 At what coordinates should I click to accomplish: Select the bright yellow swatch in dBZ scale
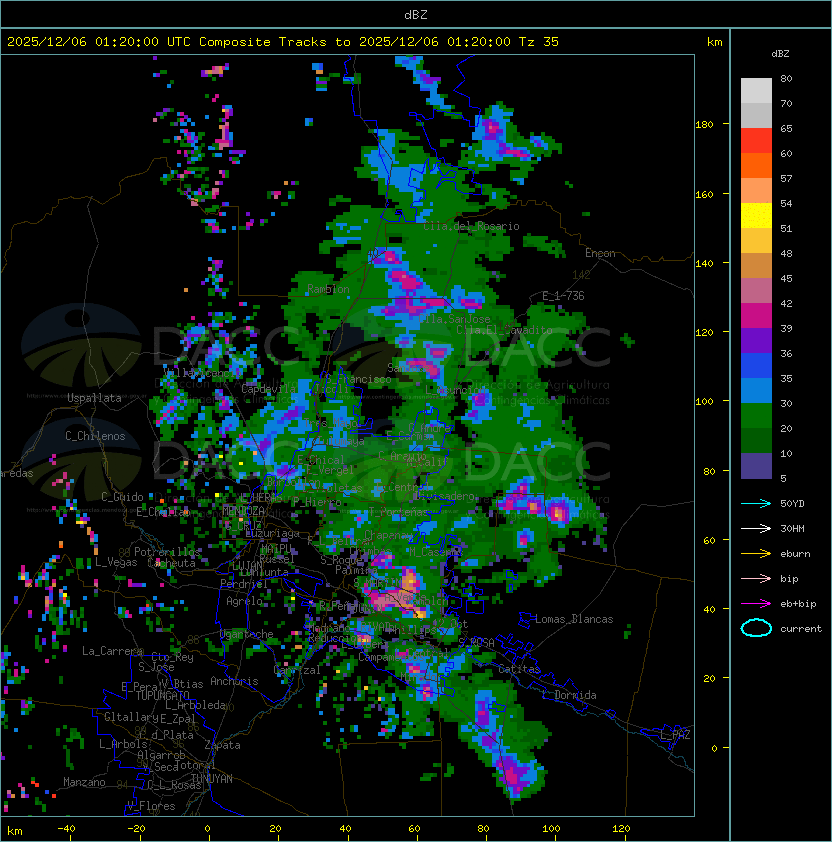click(x=756, y=216)
